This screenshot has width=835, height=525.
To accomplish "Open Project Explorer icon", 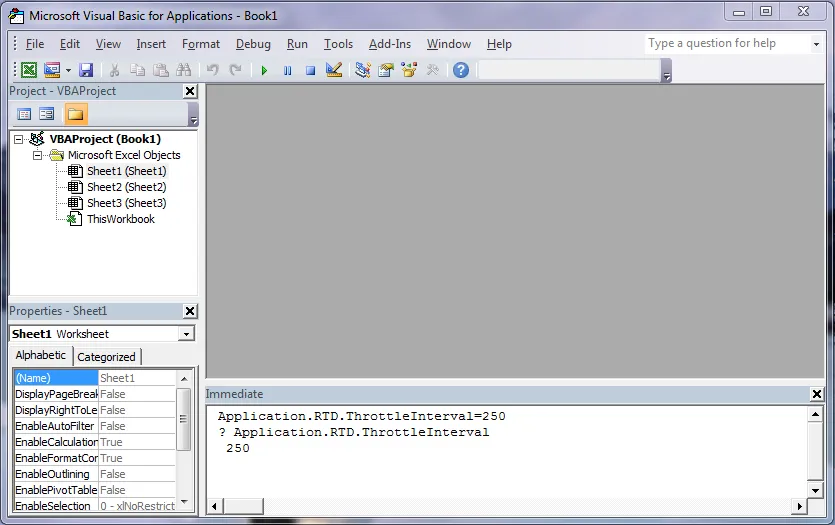I will (363, 70).
